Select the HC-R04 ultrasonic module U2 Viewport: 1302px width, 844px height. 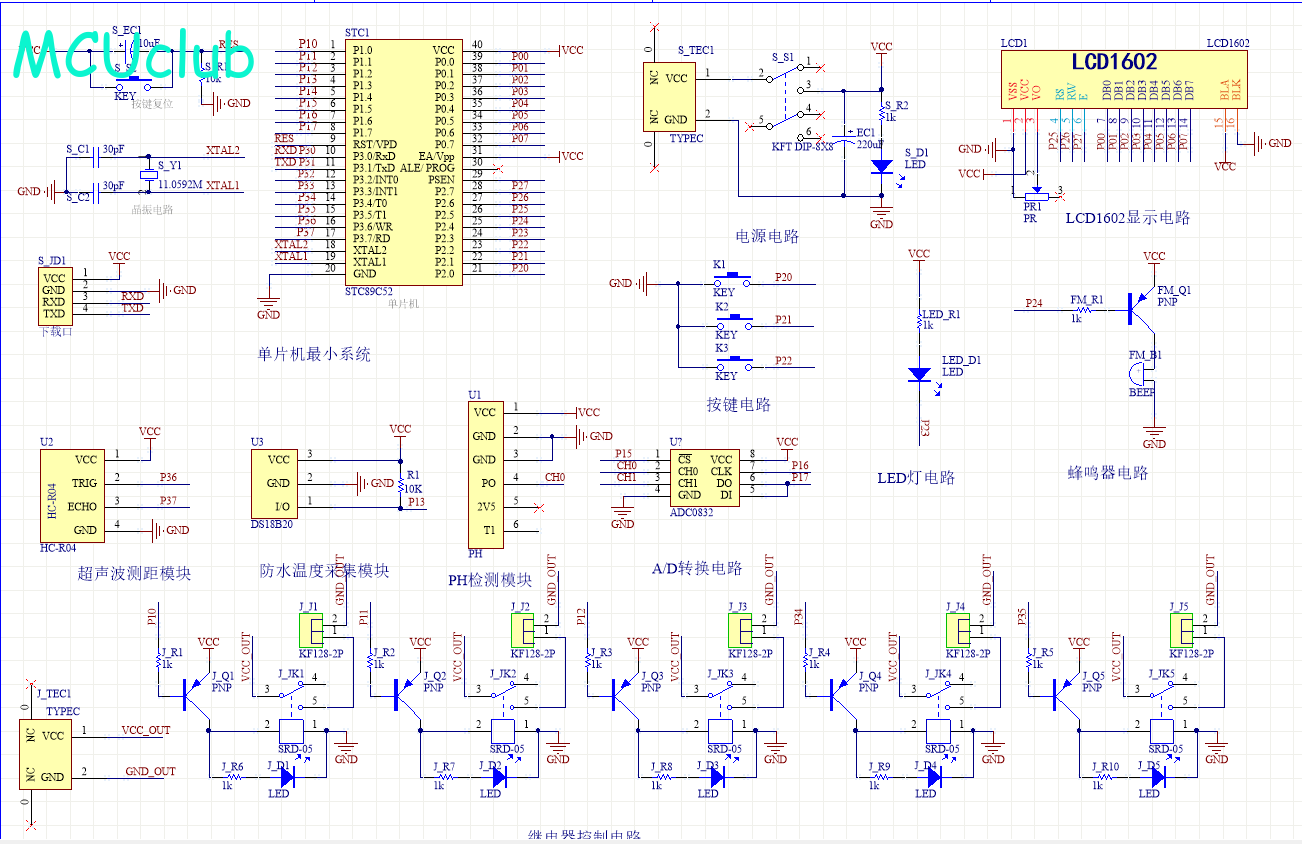point(70,495)
